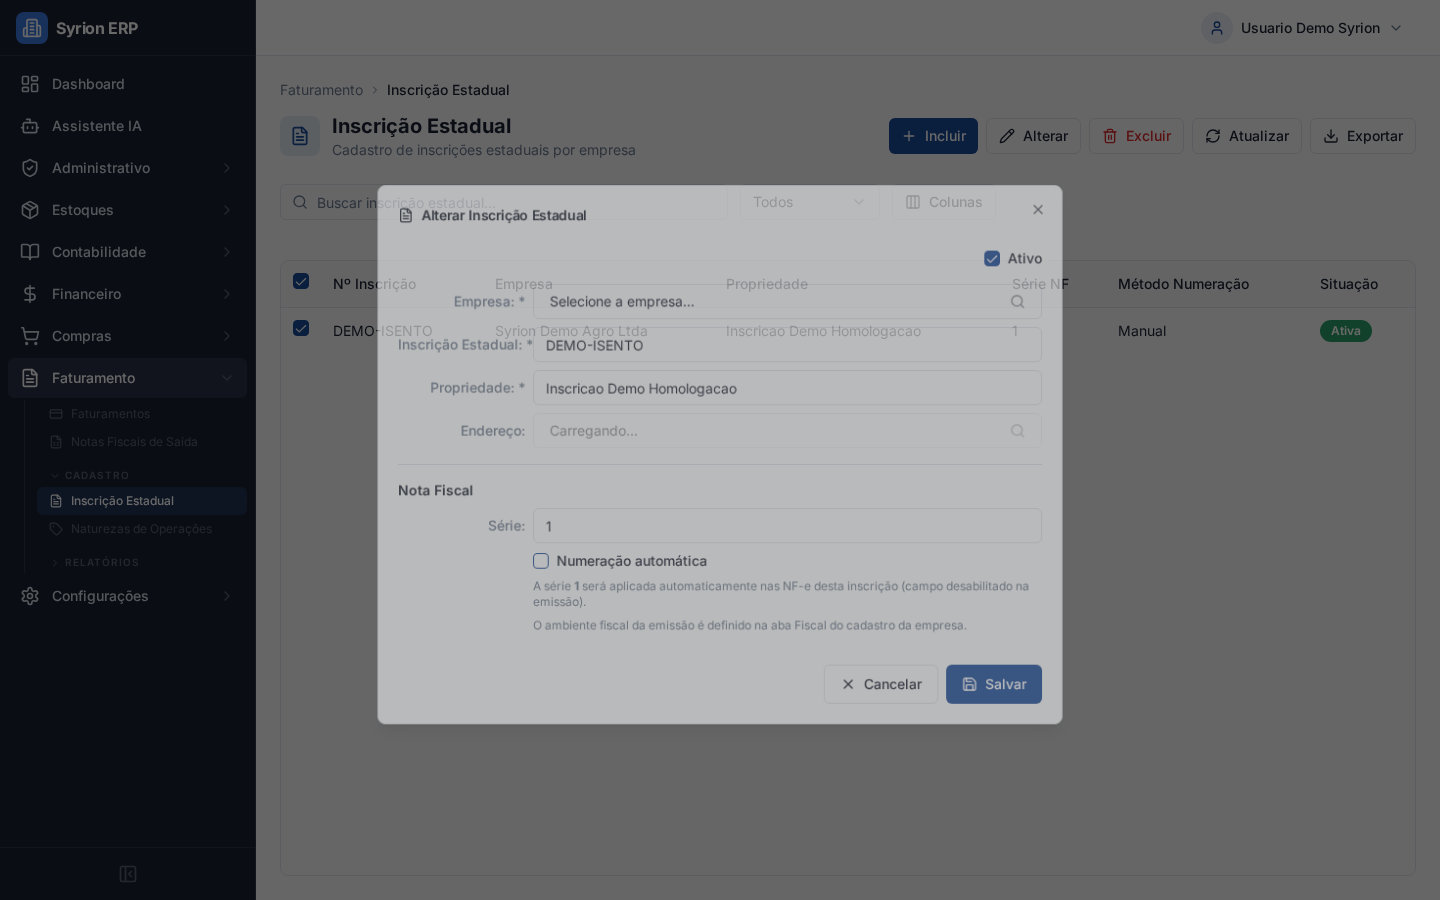Screen dimensions: 1440x900
Task: Toggle the select-all checkbox in table header
Action: point(301,281)
